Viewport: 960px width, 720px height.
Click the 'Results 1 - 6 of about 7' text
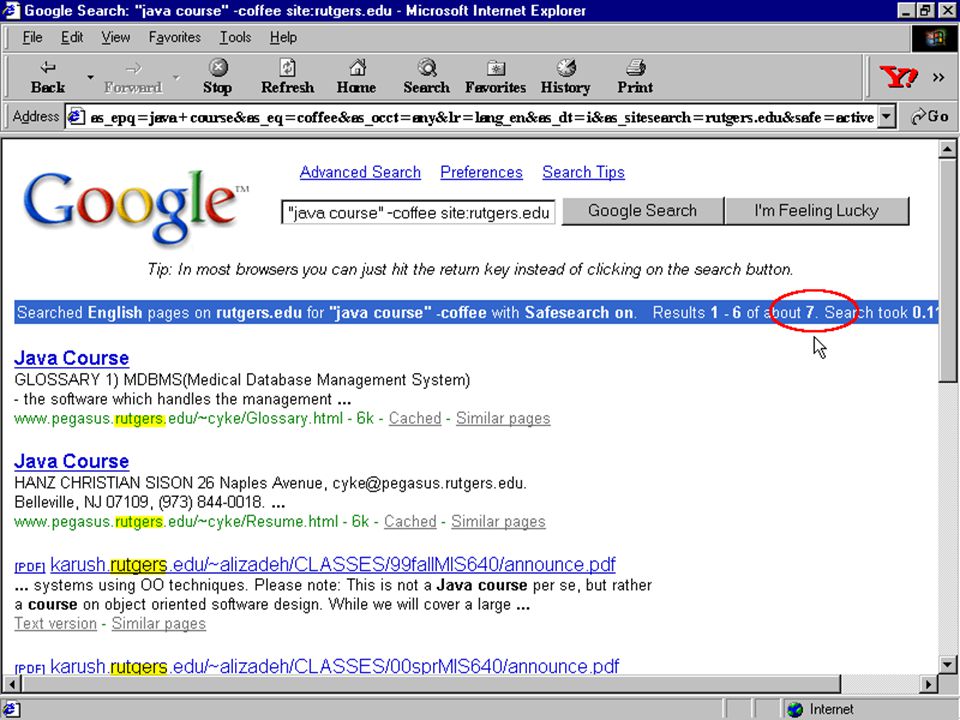click(733, 312)
